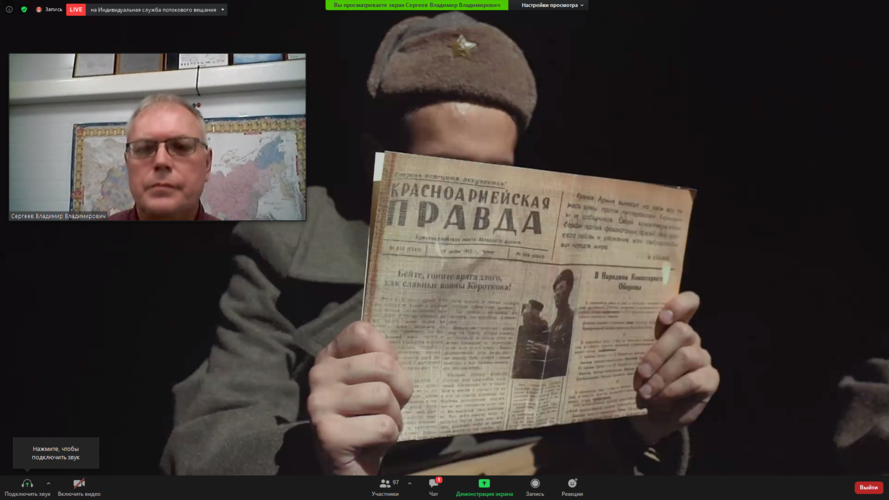This screenshot has height=500, width=889.
Task: Click the connect audio tooltip
Action: (56, 453)
